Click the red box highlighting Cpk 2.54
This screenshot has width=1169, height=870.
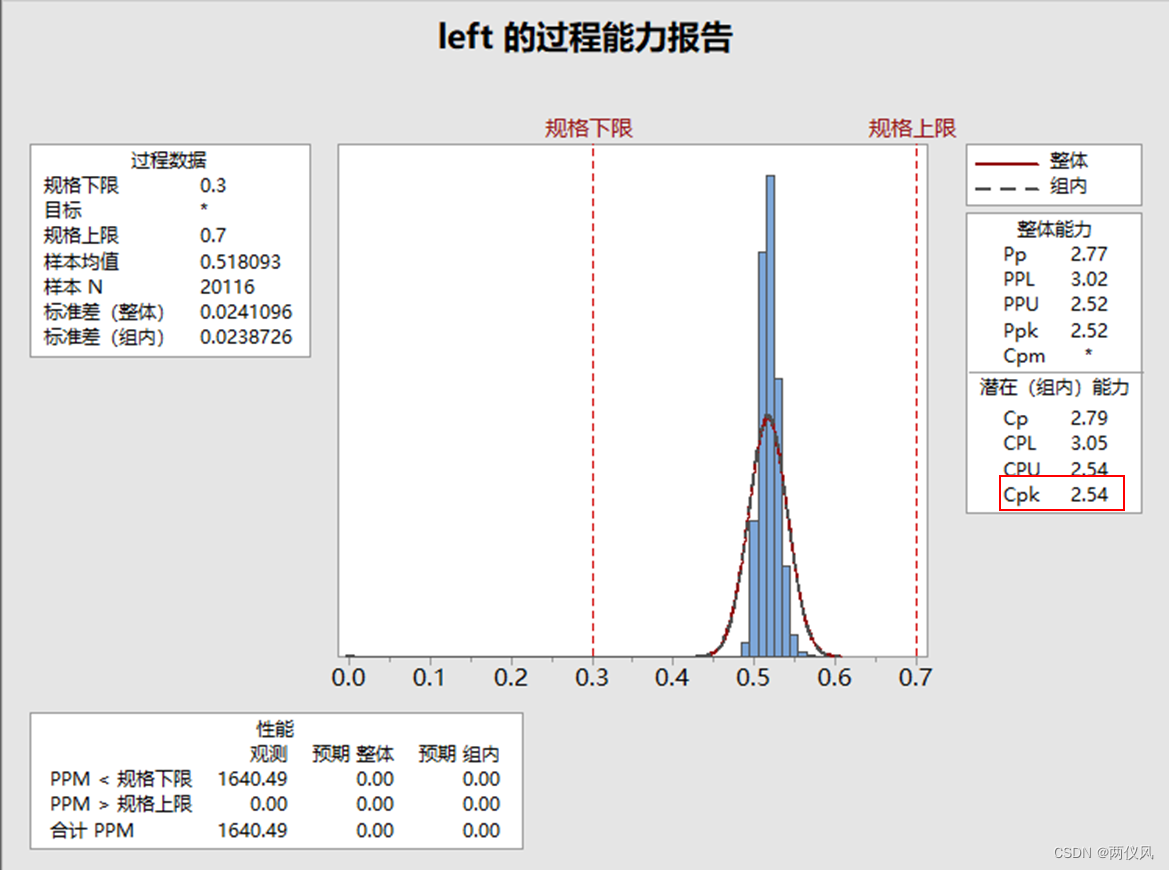click(x=1062, y=493)
